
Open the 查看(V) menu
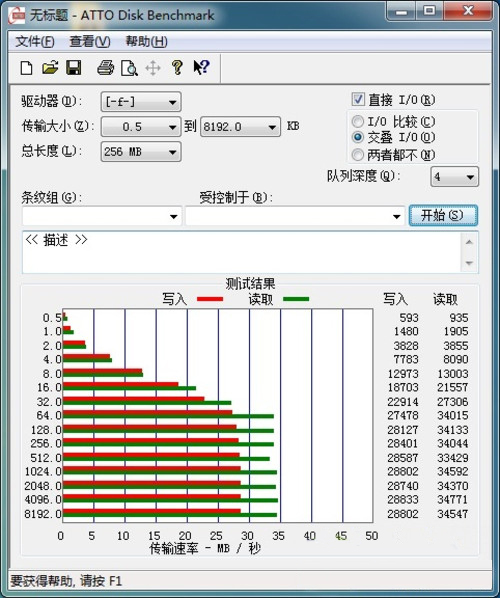pos(90,42)
